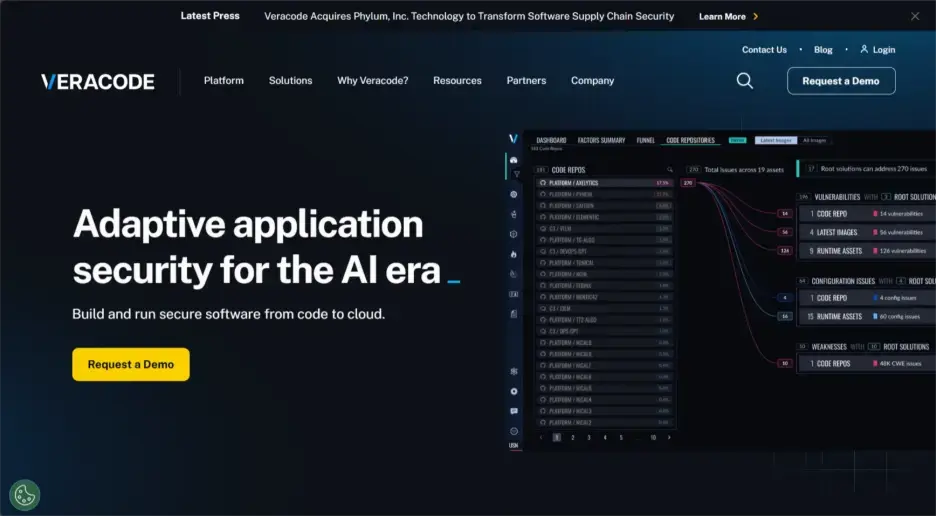
Task: Go to page 2 of code repos
Action: tap(573, 437)
